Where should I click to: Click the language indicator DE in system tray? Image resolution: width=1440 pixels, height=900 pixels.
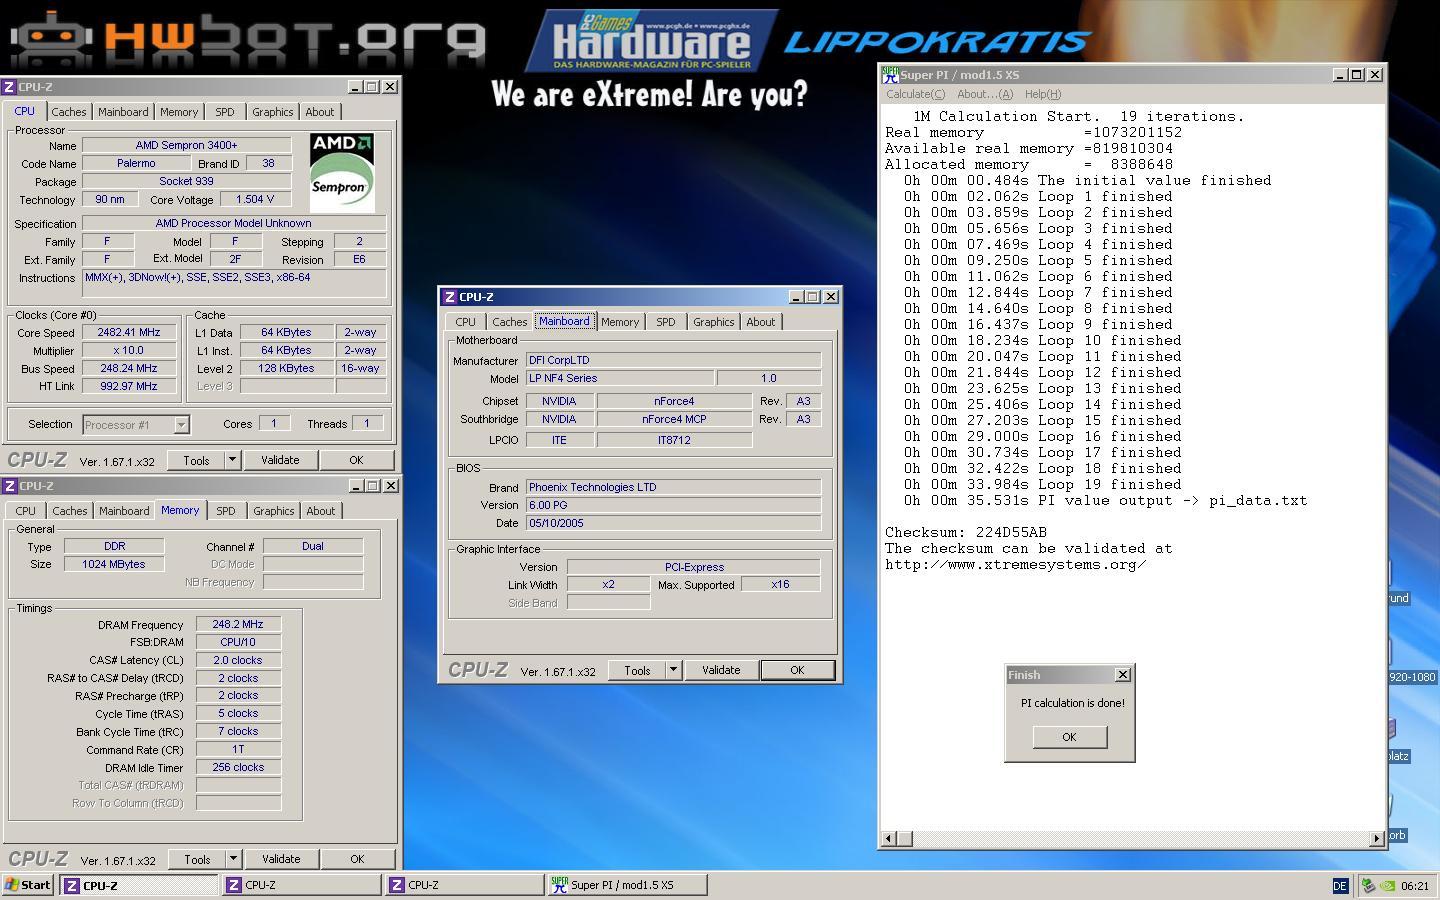pos(1340,885)
